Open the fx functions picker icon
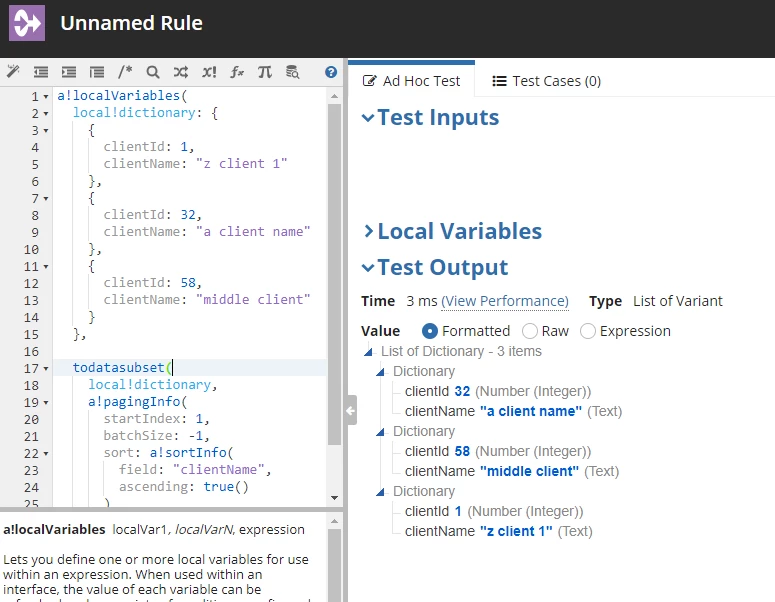 click(237, 72)
